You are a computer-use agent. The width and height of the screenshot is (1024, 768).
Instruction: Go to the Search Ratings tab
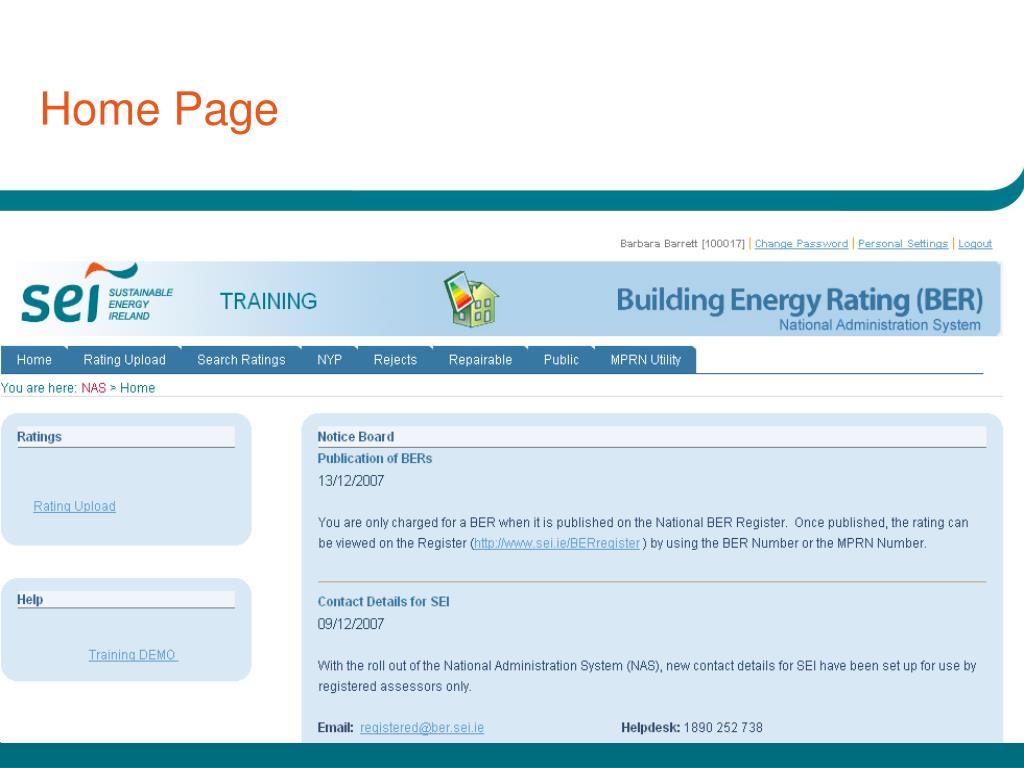pyautogui.click(x=241, y=360)
